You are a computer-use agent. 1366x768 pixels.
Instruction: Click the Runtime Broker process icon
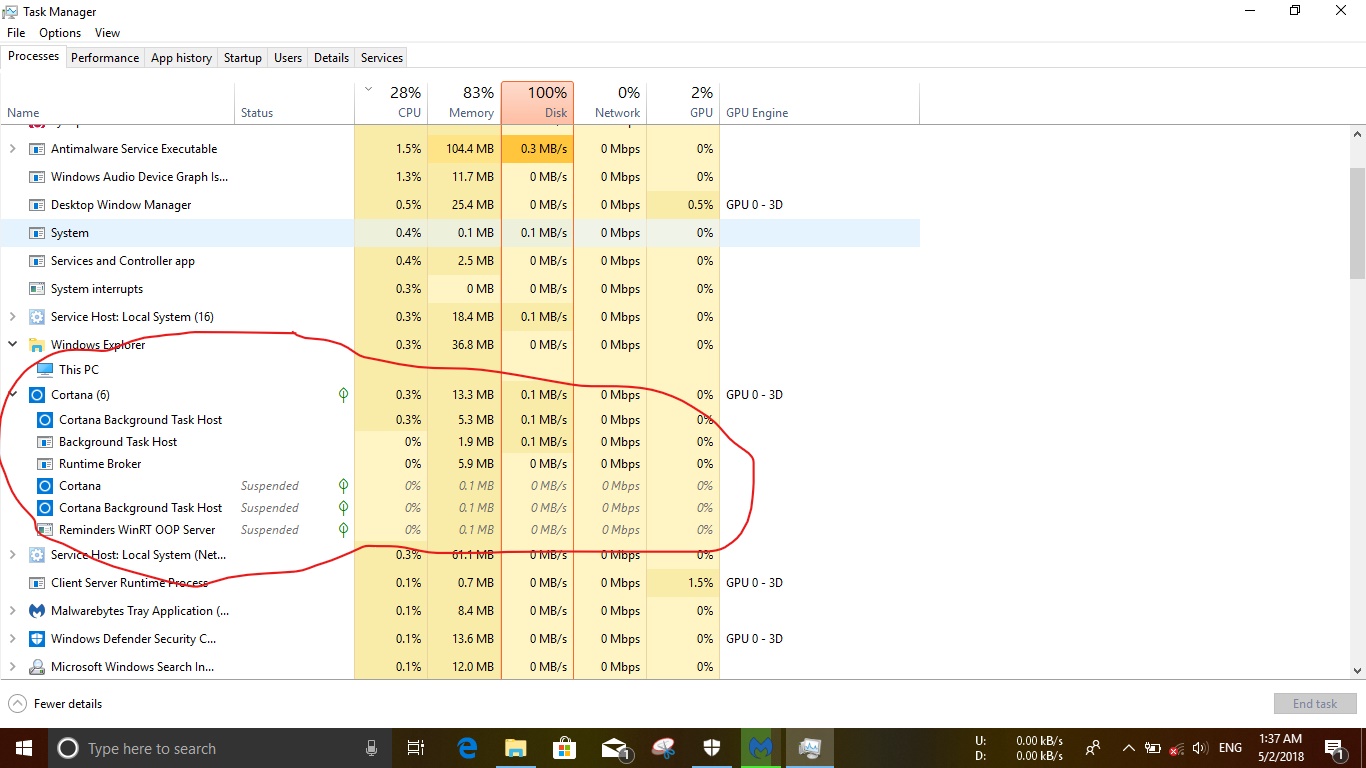(x=45, y=464)
